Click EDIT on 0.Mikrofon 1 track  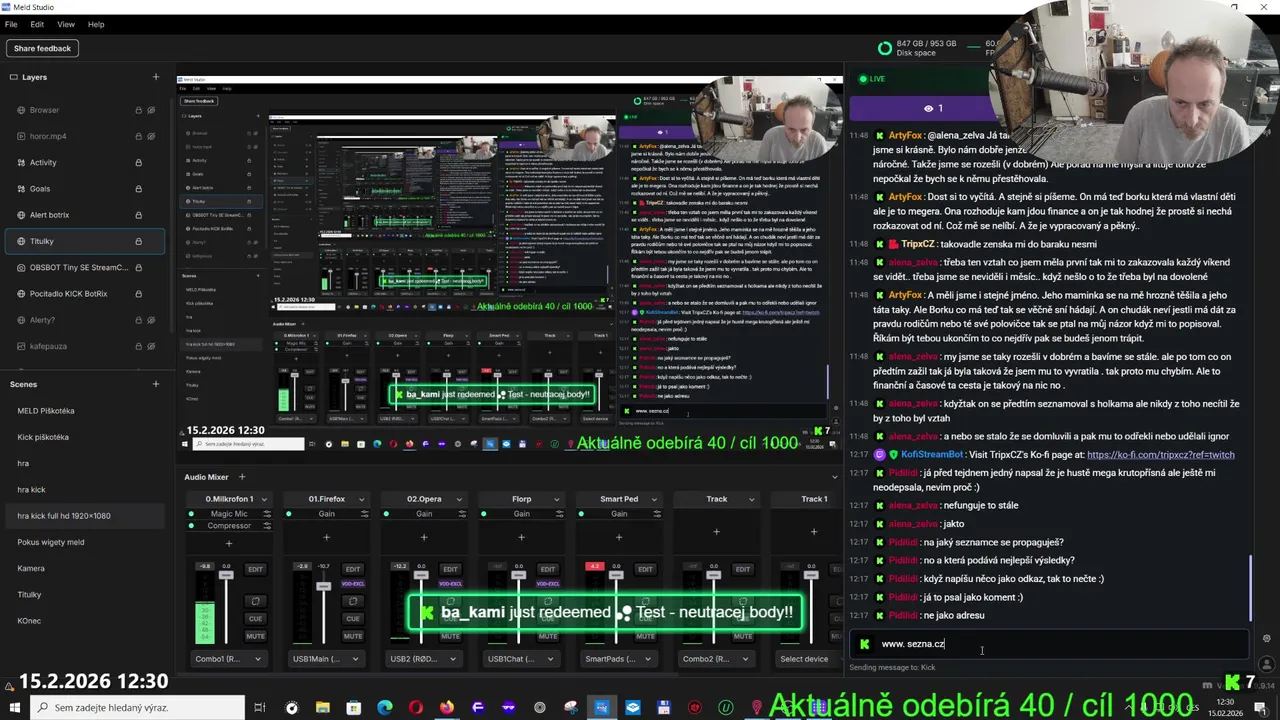[255, 569]
